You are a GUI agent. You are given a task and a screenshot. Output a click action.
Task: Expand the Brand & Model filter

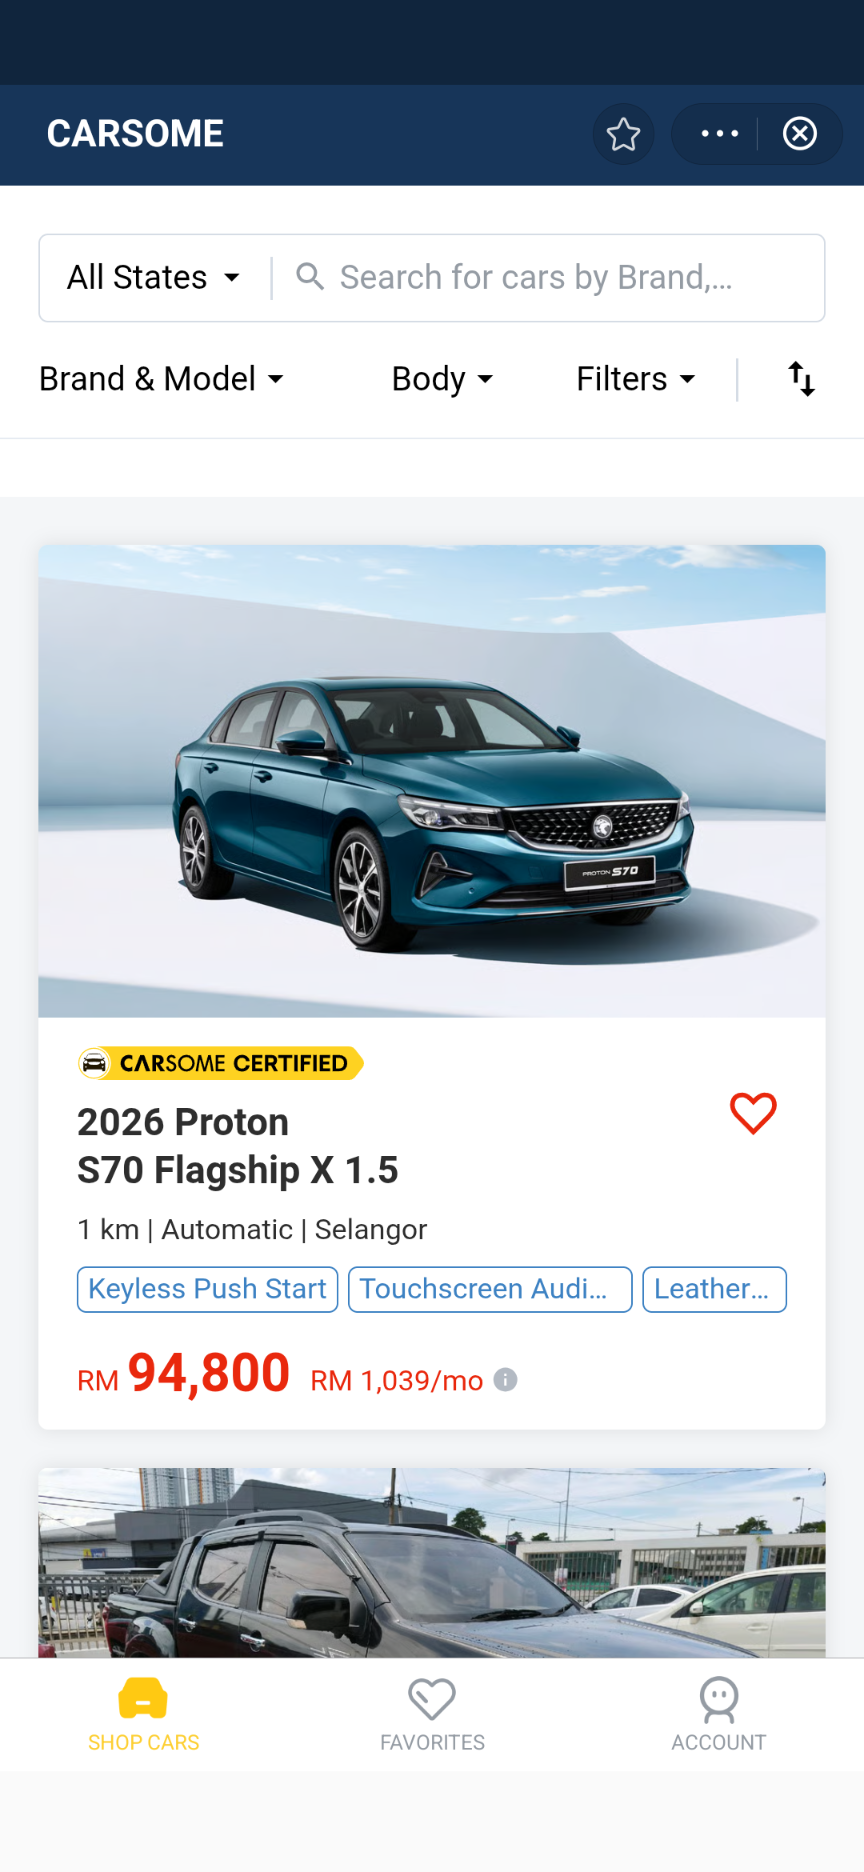pyautogui.click(x=161, y=379)
